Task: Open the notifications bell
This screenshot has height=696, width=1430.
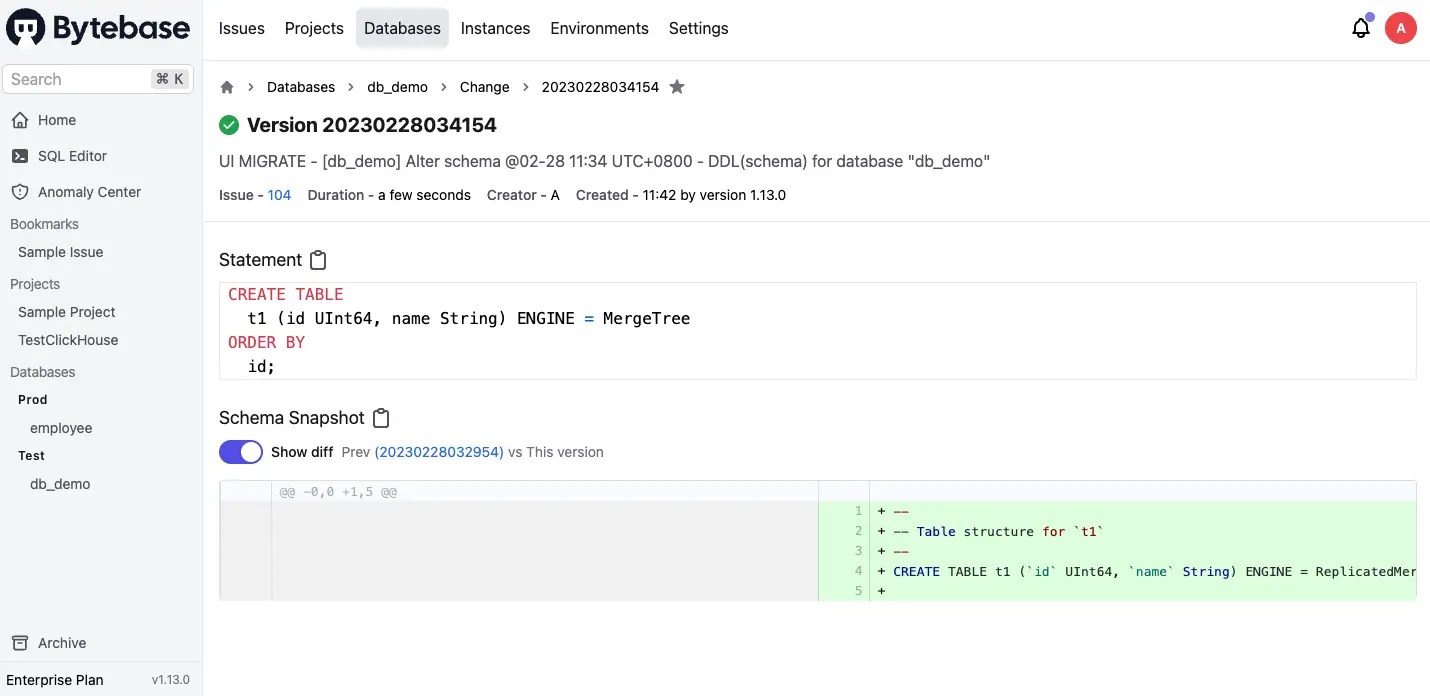Action: click(1361, 28)
